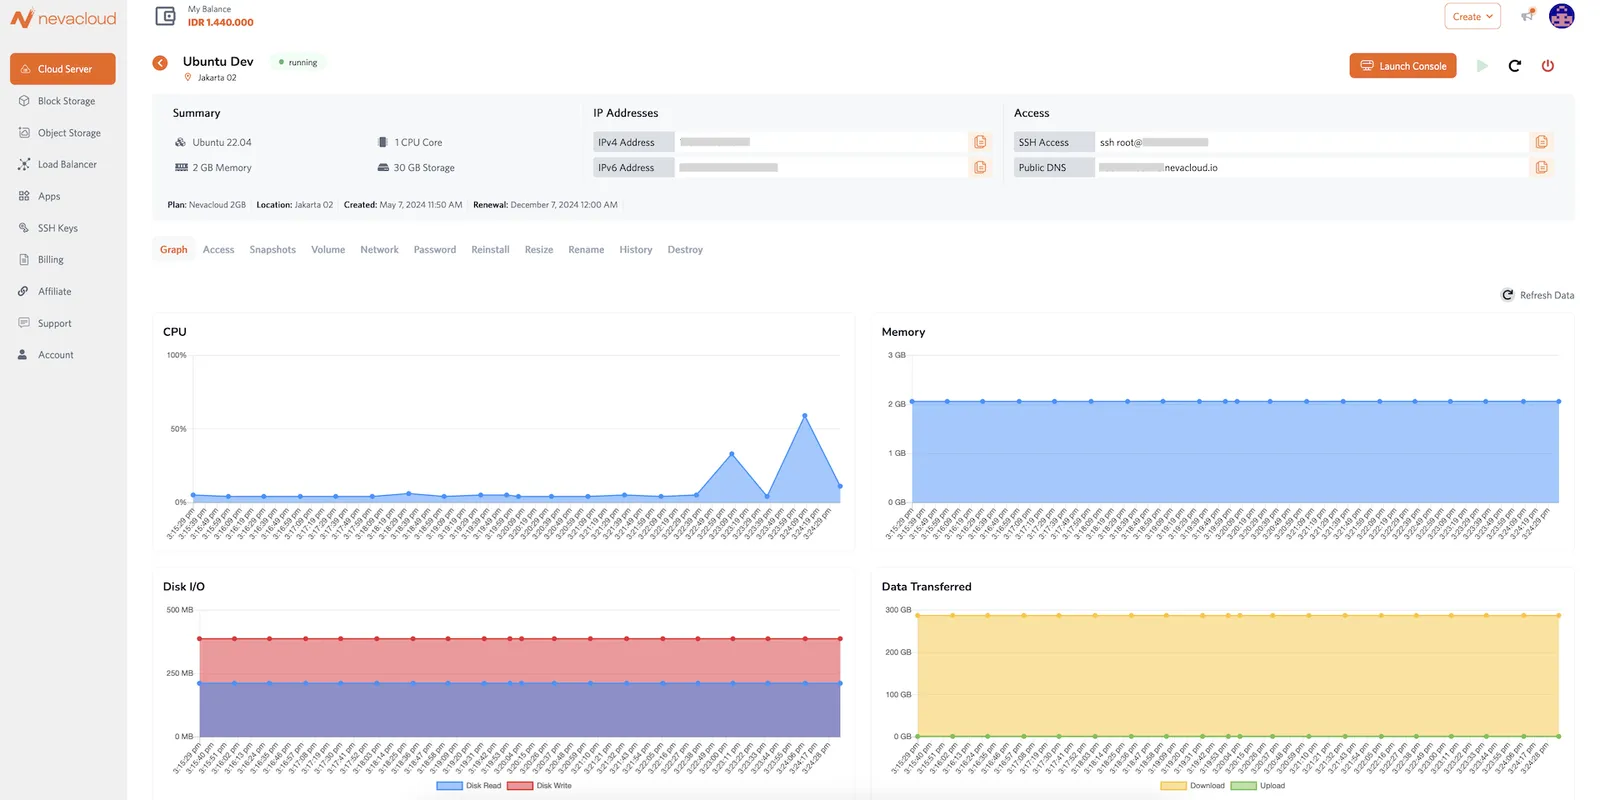The image size is (1600, 800).
Task: Power off the server
Action: click(x=1547, y=66)
